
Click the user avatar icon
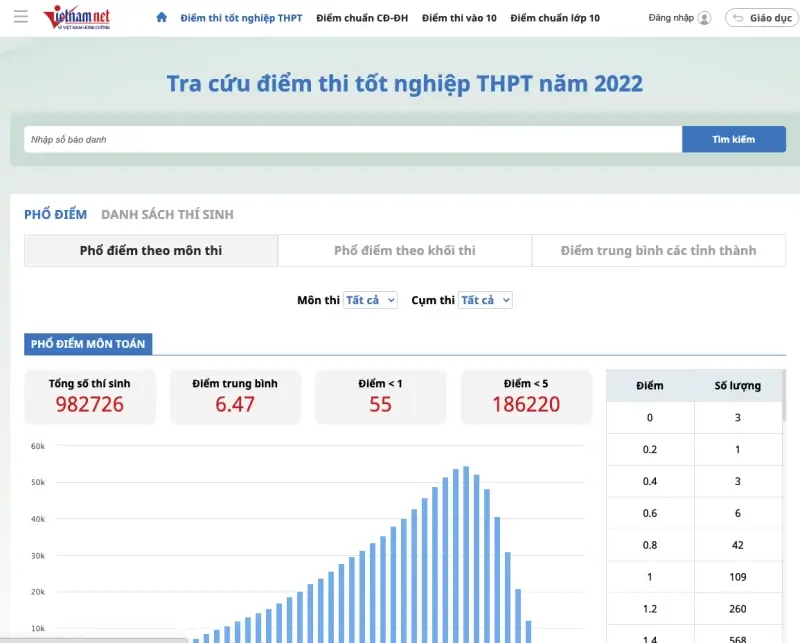[705, 18]
